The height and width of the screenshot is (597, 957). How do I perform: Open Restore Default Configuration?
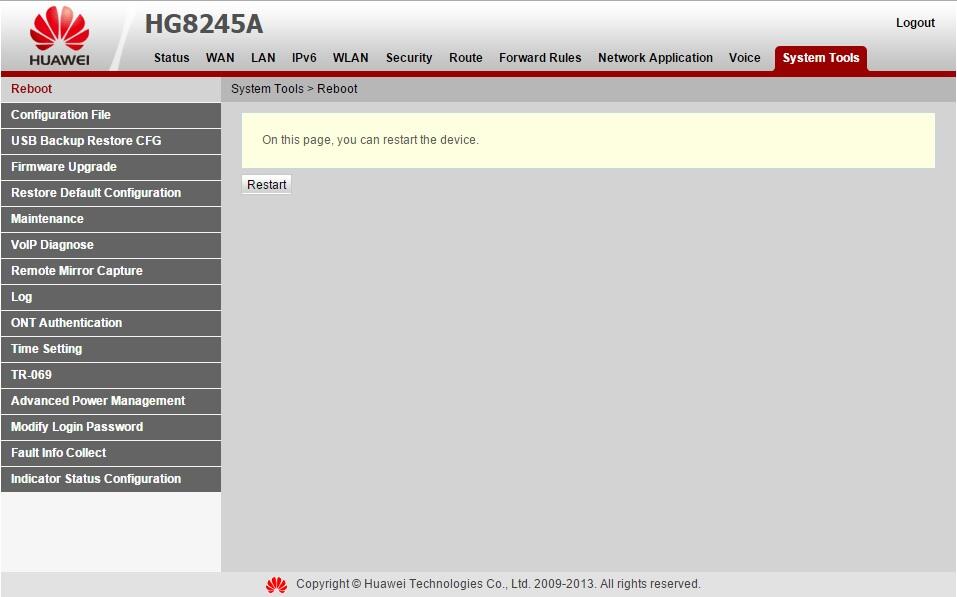110,193
